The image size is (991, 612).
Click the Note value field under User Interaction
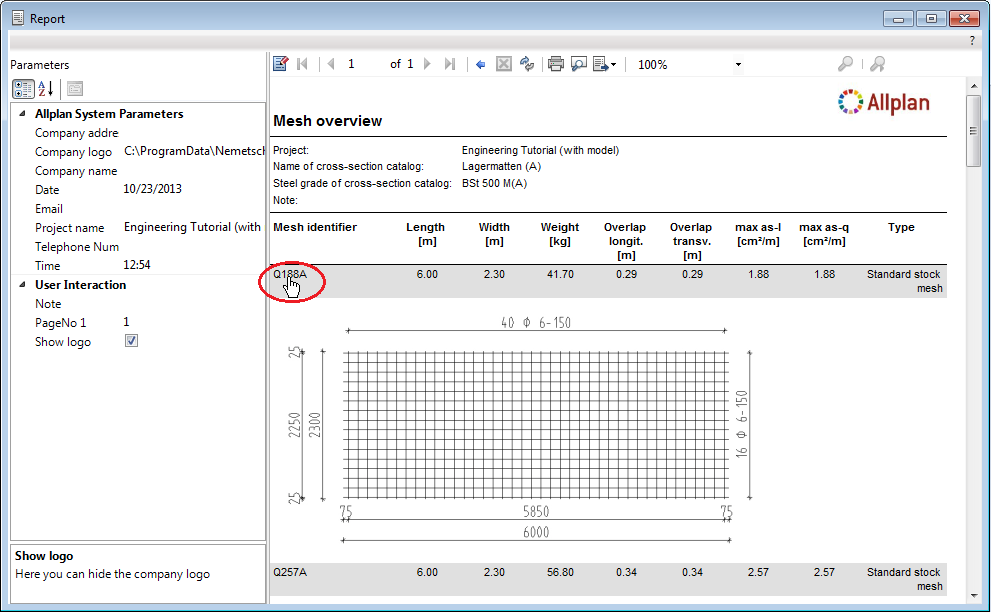pos(190,304)
